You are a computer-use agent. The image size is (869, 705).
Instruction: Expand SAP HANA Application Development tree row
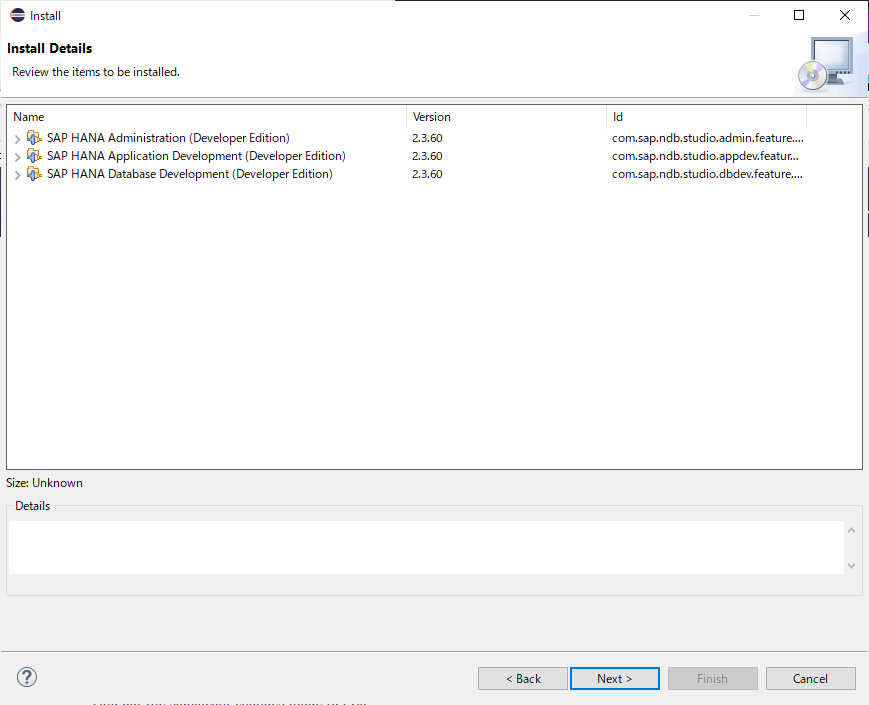[x=17, y=157]
